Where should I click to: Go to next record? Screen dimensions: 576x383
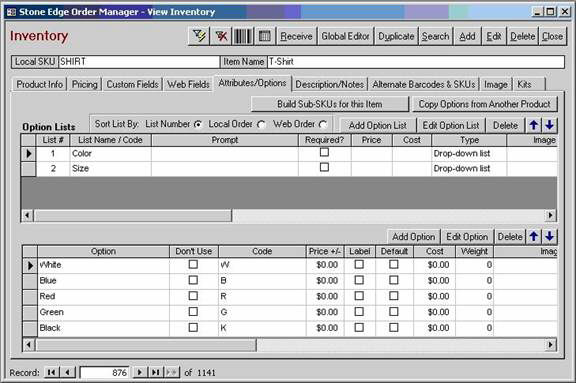tap(140, 372)
